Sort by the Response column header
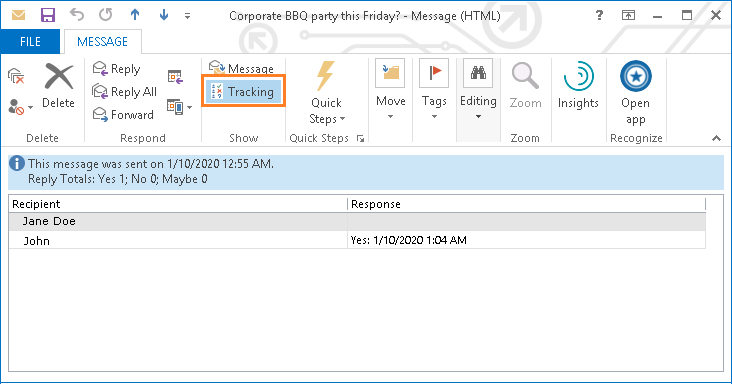 tap(527, 204)
